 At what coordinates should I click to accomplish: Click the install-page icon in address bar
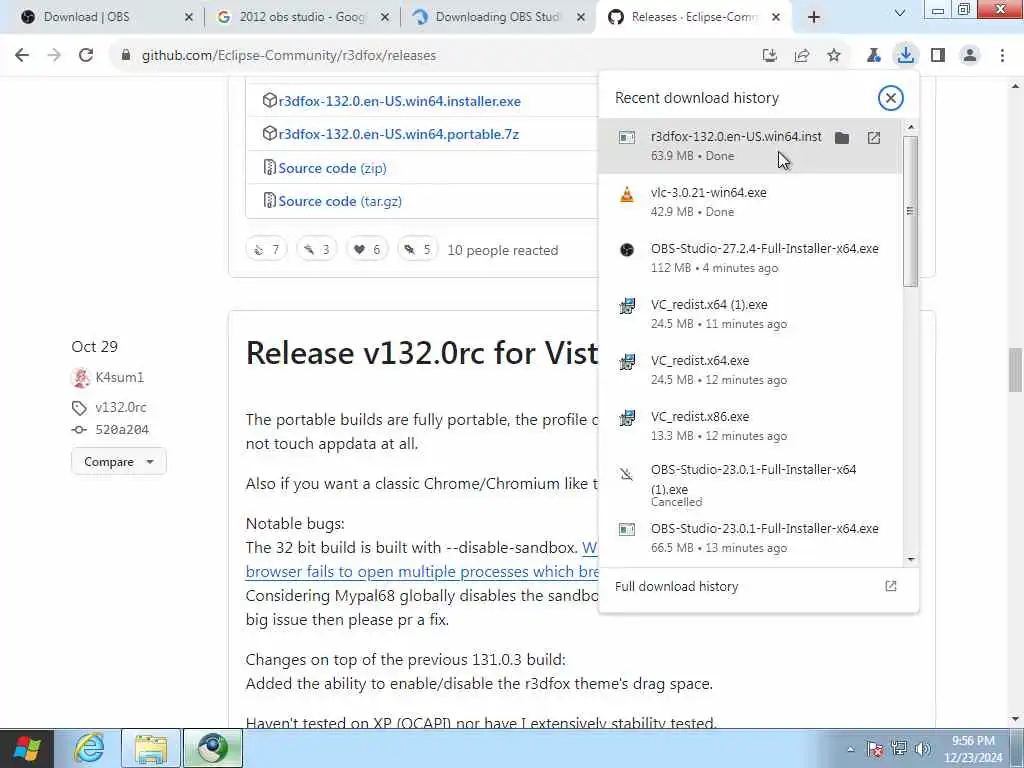pyautogui.click(x=770, y=56)
